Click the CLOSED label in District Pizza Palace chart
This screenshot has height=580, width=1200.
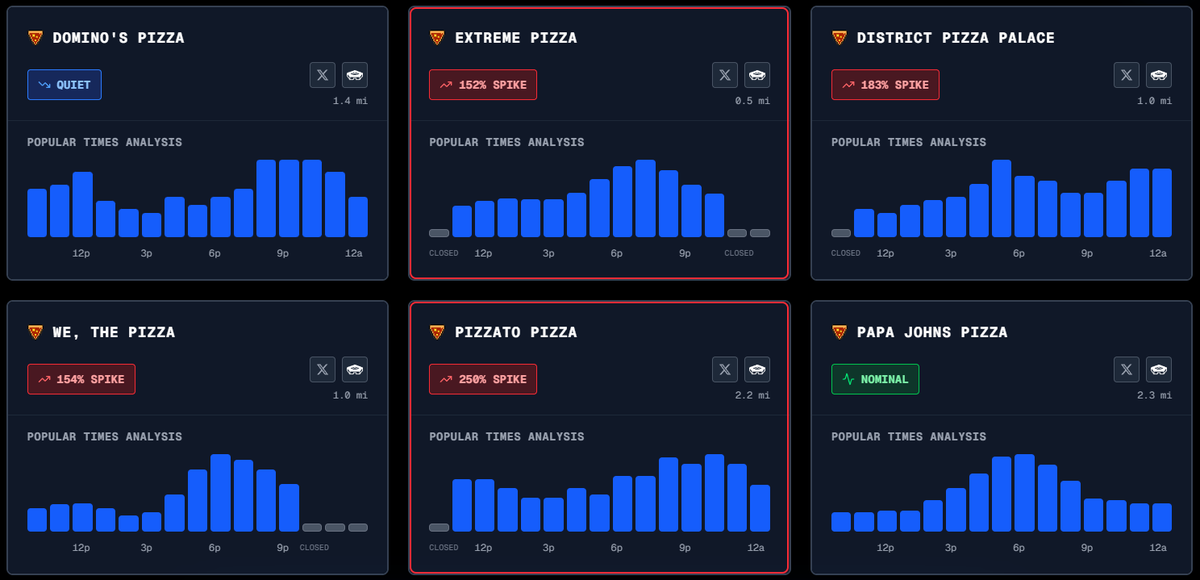[x=846, y=253]
